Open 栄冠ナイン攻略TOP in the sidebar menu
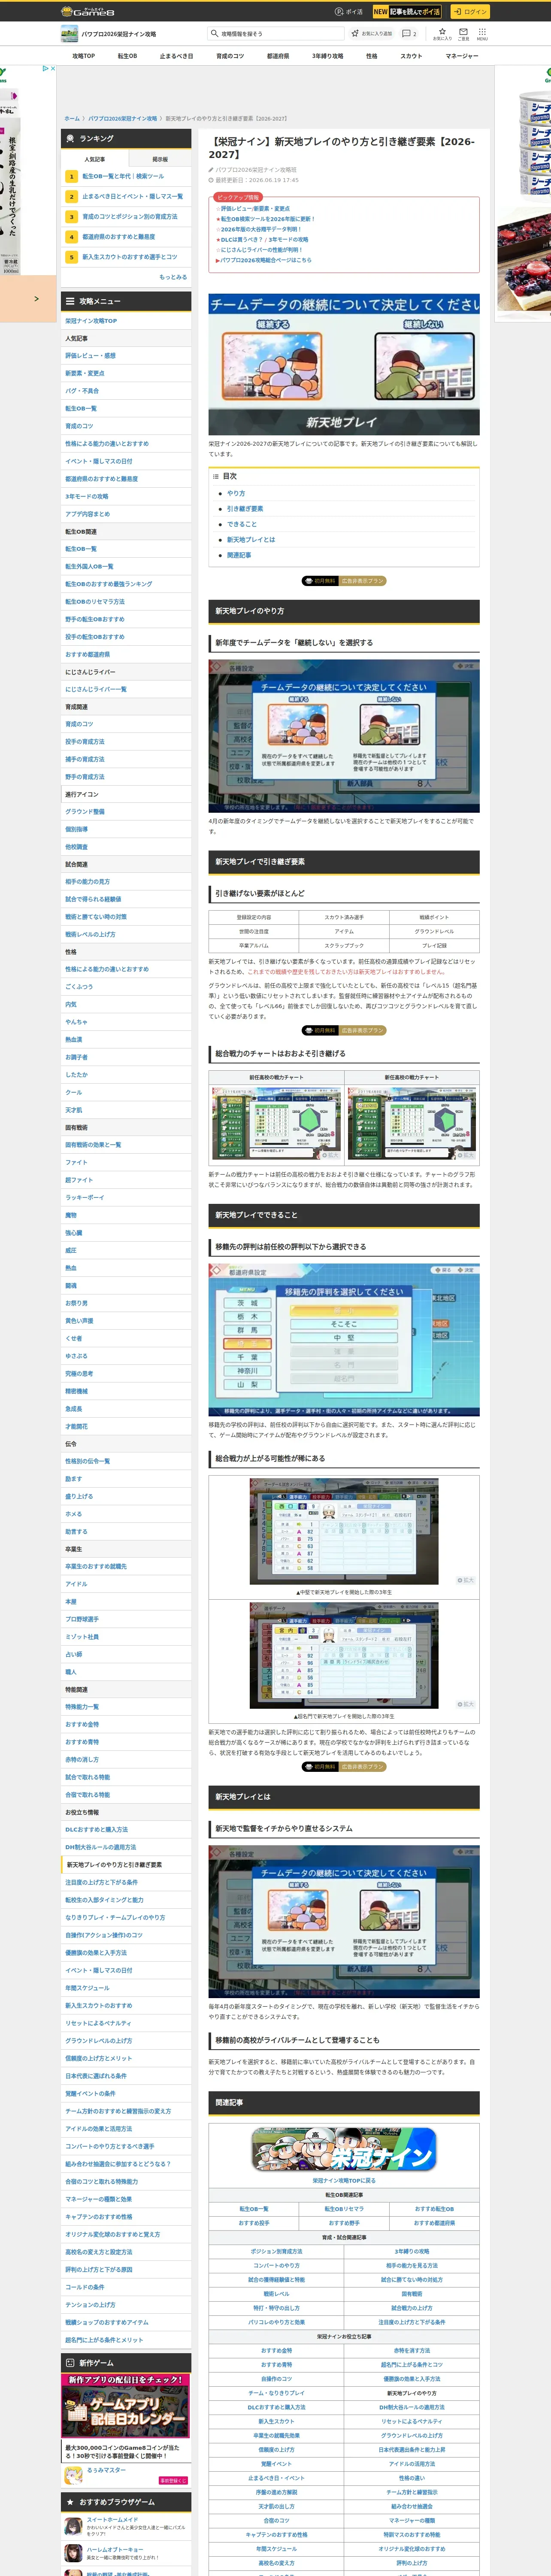This screenshot has height=2576, width=551. [x=91, y=321]
